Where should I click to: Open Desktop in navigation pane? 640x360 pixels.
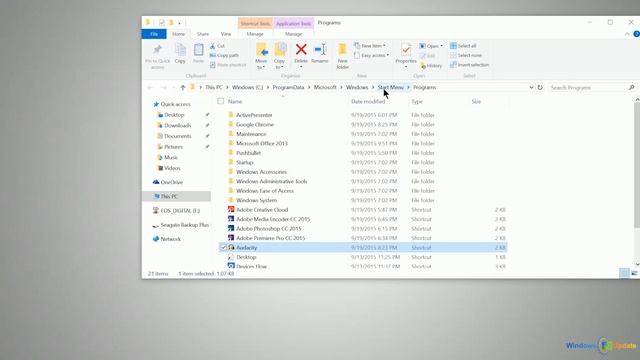pos(171,115)
